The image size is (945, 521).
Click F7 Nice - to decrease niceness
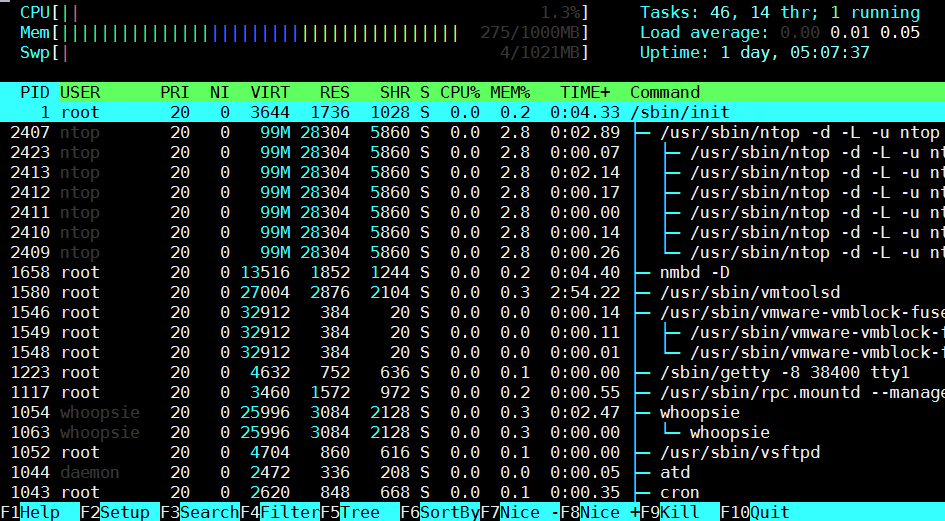coord(520,512)
